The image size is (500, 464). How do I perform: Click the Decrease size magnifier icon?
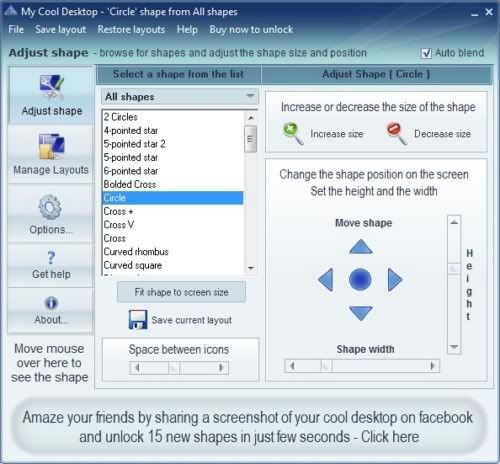(x=396, y=133)
